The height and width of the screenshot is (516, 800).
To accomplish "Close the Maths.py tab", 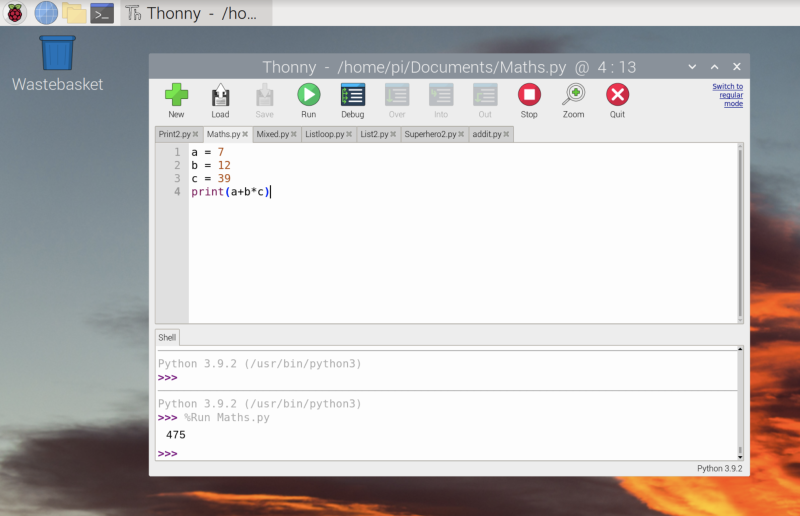I will (245, 134).
